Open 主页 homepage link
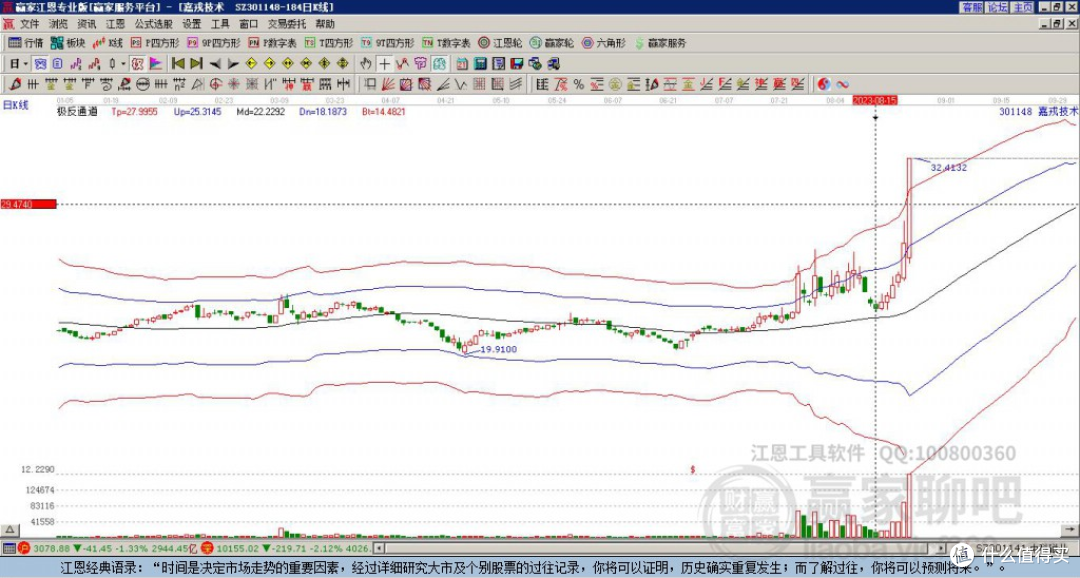 pyautogui.click(x=1023, y=7)
